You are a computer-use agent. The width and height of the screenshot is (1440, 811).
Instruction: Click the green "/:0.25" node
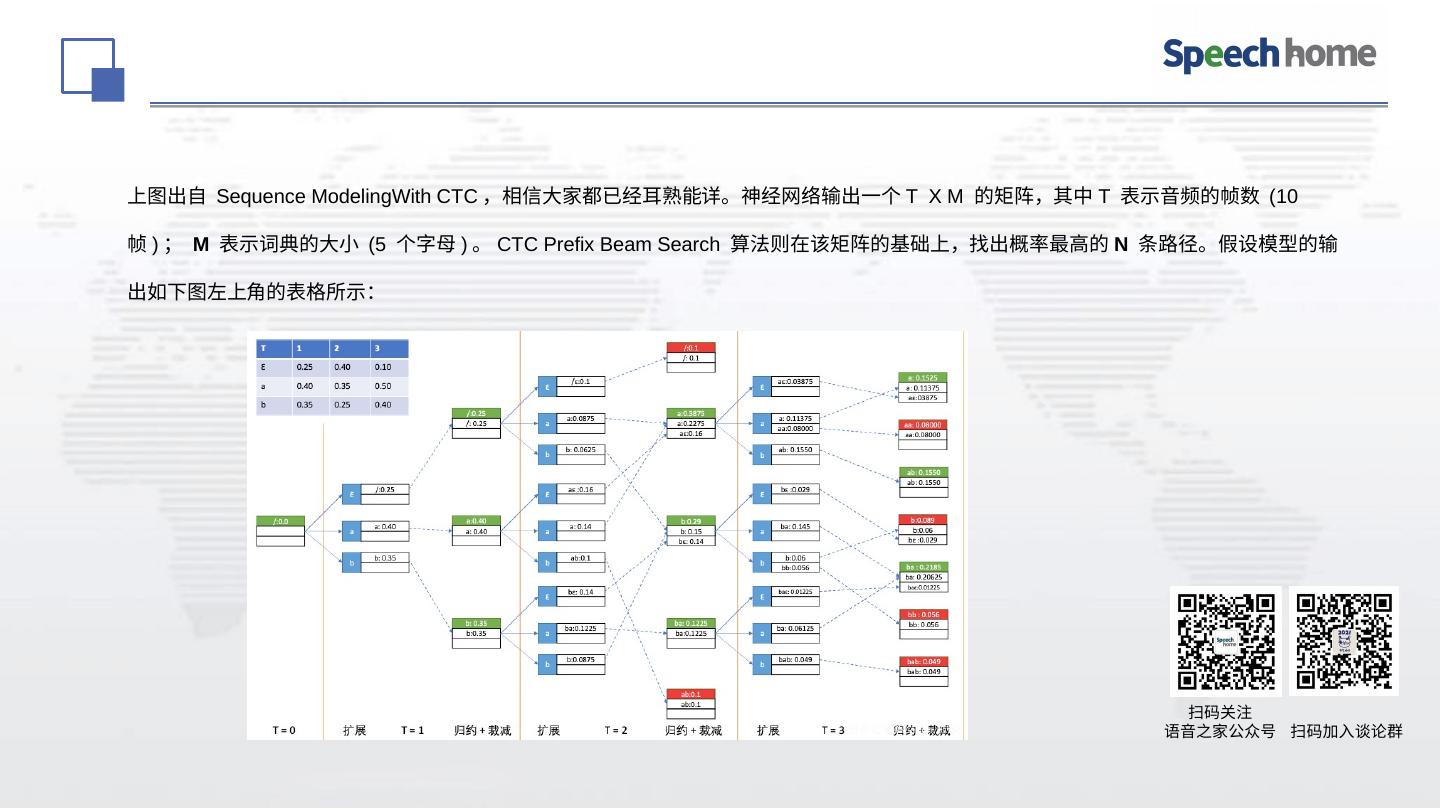click(x=476, y=413)
